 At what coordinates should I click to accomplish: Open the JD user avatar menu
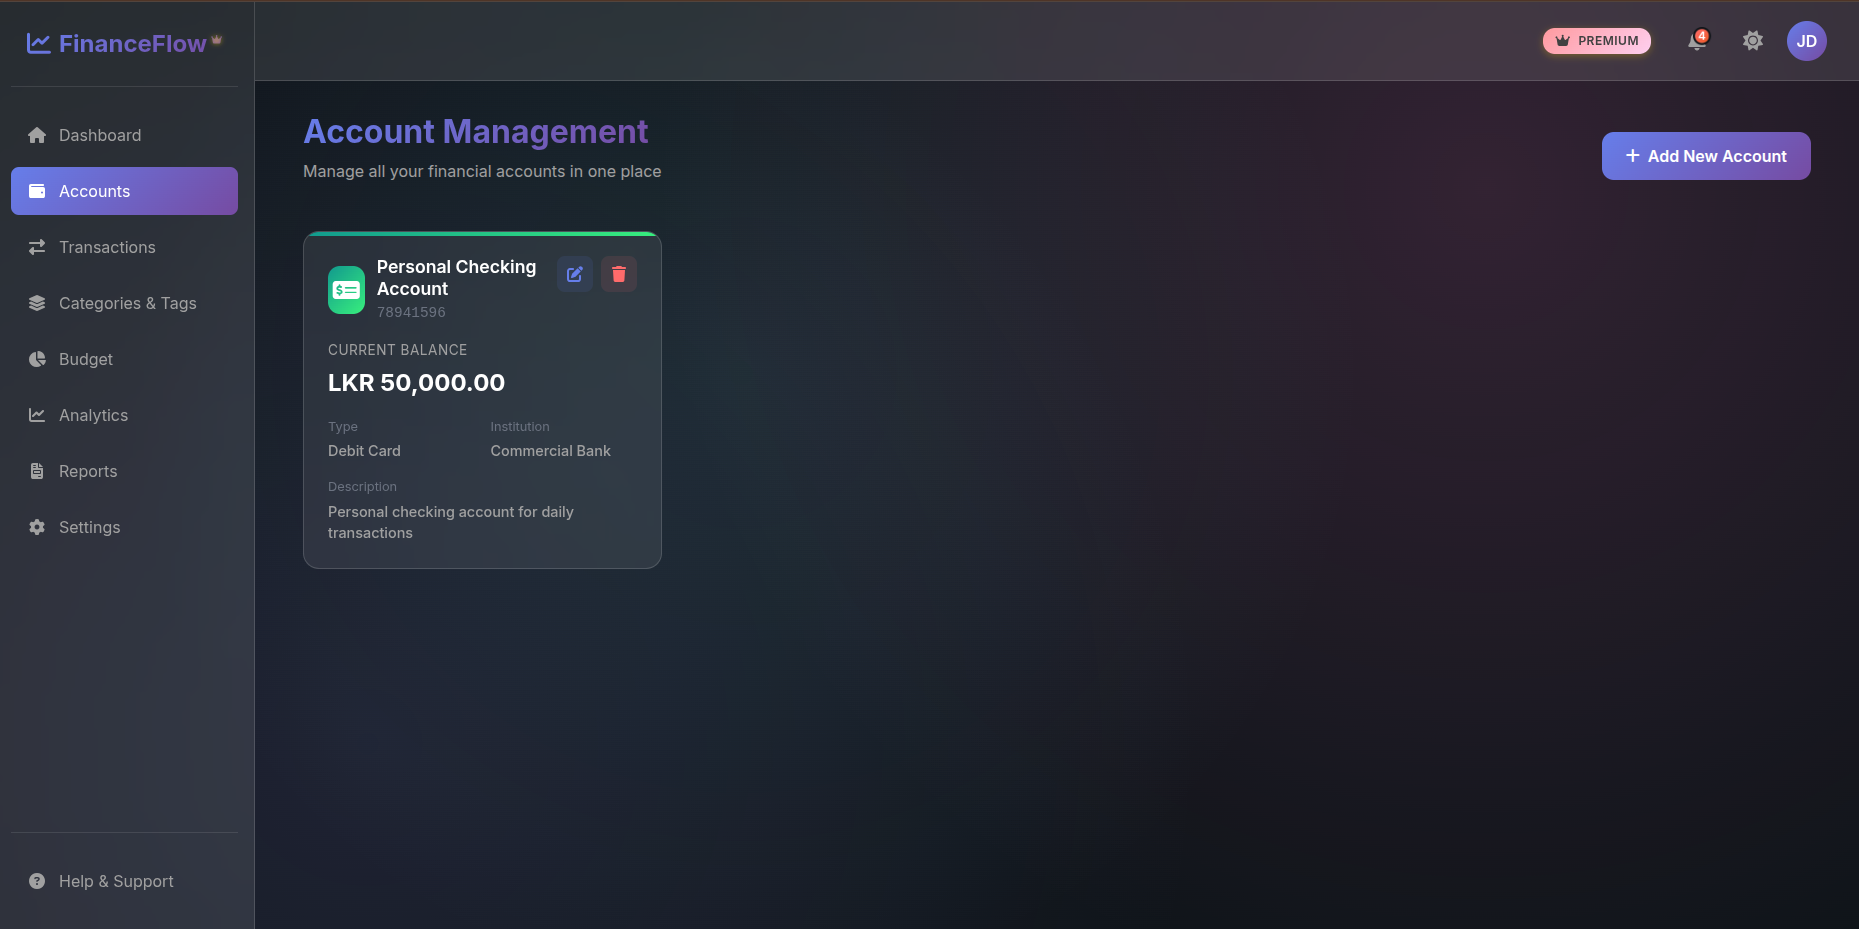coord(1806,41)
